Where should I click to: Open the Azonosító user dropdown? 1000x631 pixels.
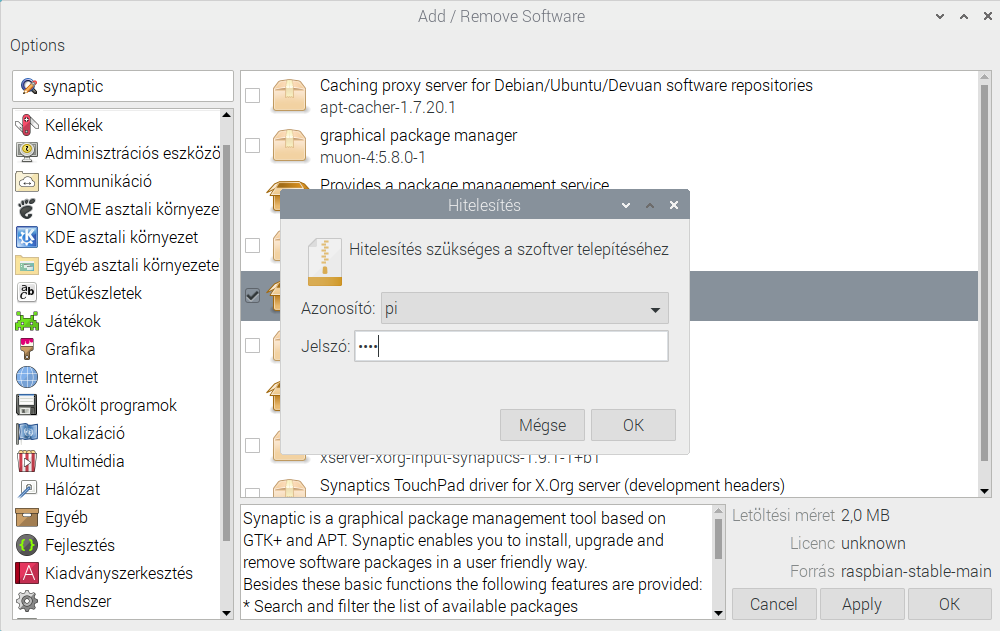[x=524, y=309]
